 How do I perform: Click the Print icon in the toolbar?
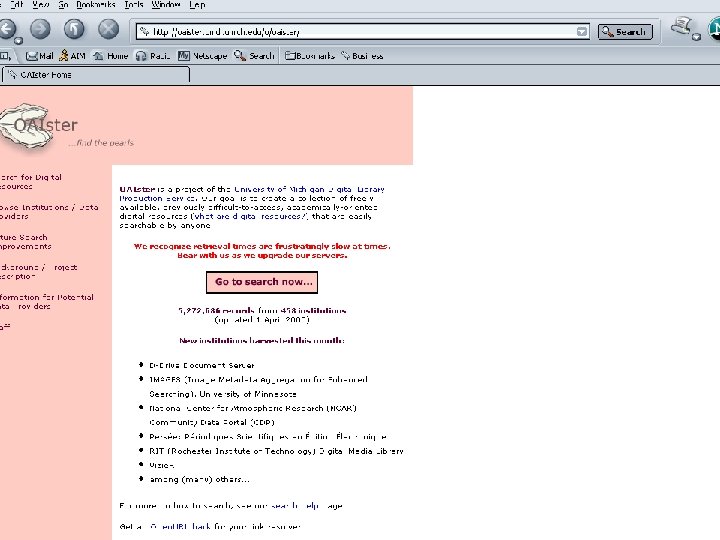pos(681,27)
